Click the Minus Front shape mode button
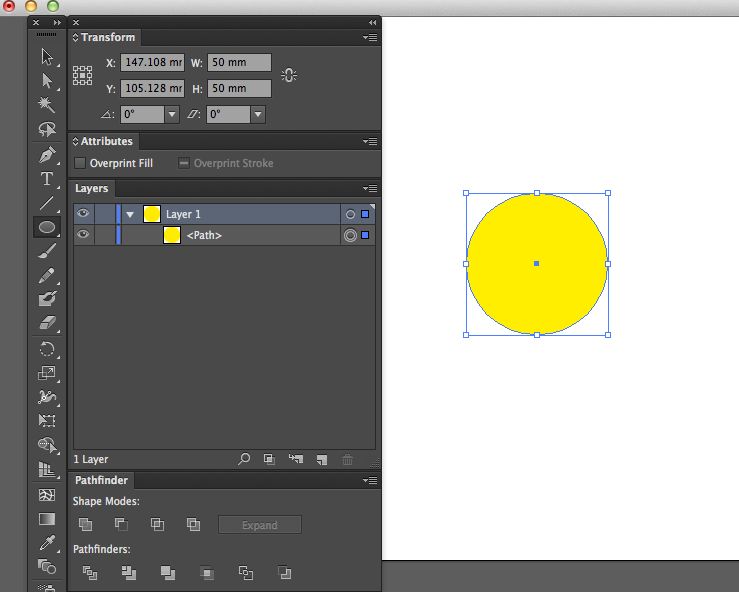 (x=121, y=524)
